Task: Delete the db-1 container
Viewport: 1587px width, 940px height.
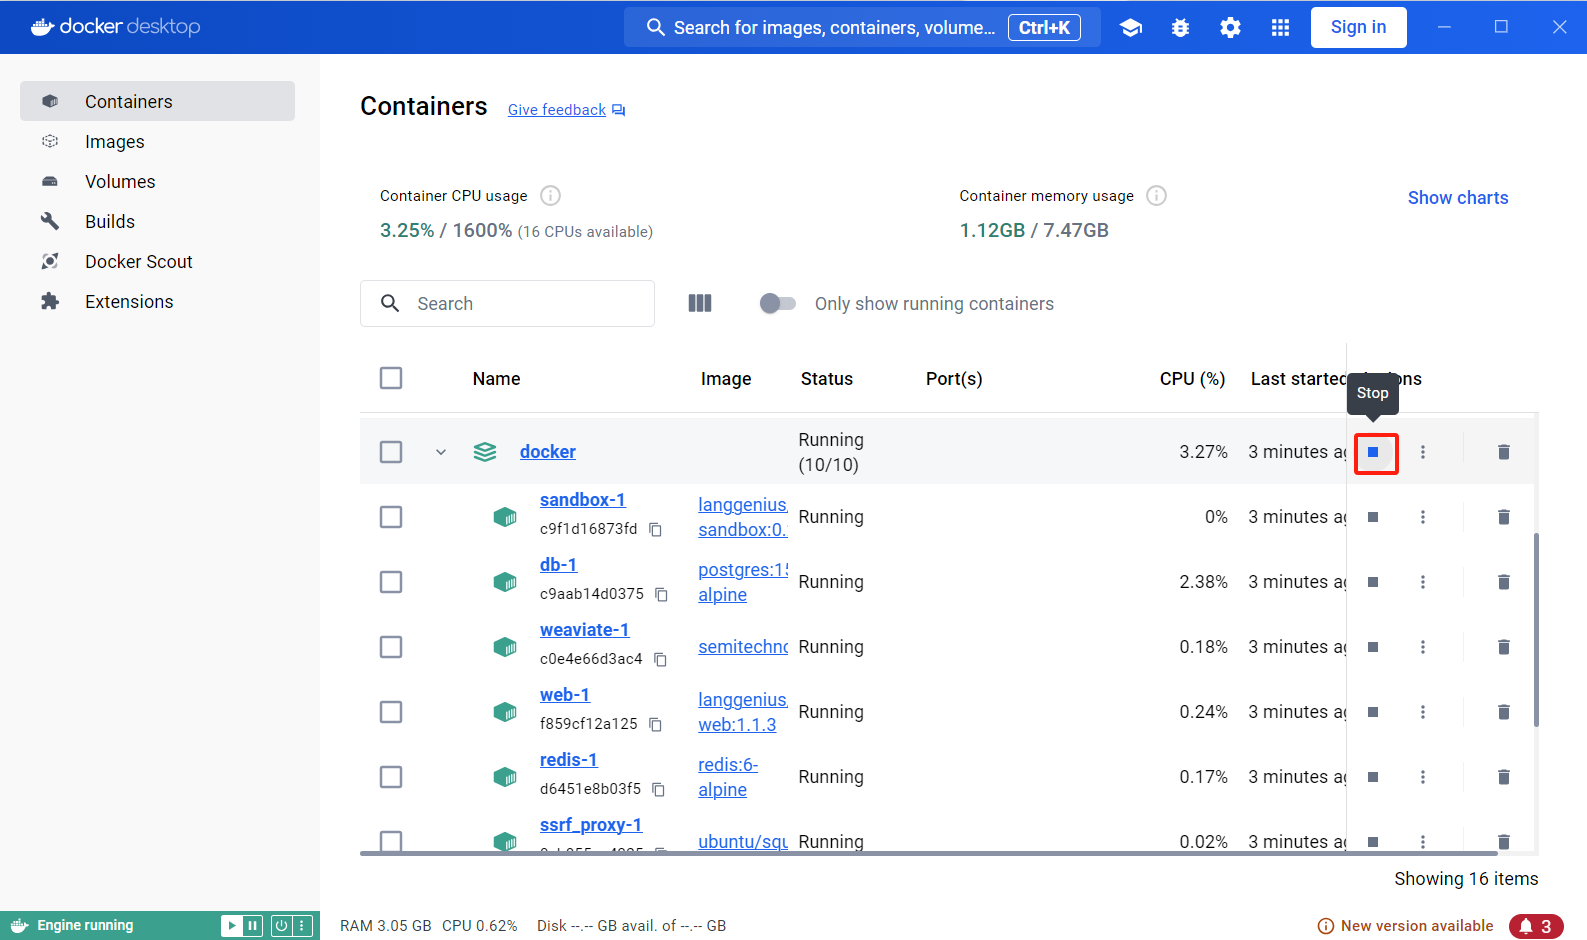Action: (x=1504, y=582)
